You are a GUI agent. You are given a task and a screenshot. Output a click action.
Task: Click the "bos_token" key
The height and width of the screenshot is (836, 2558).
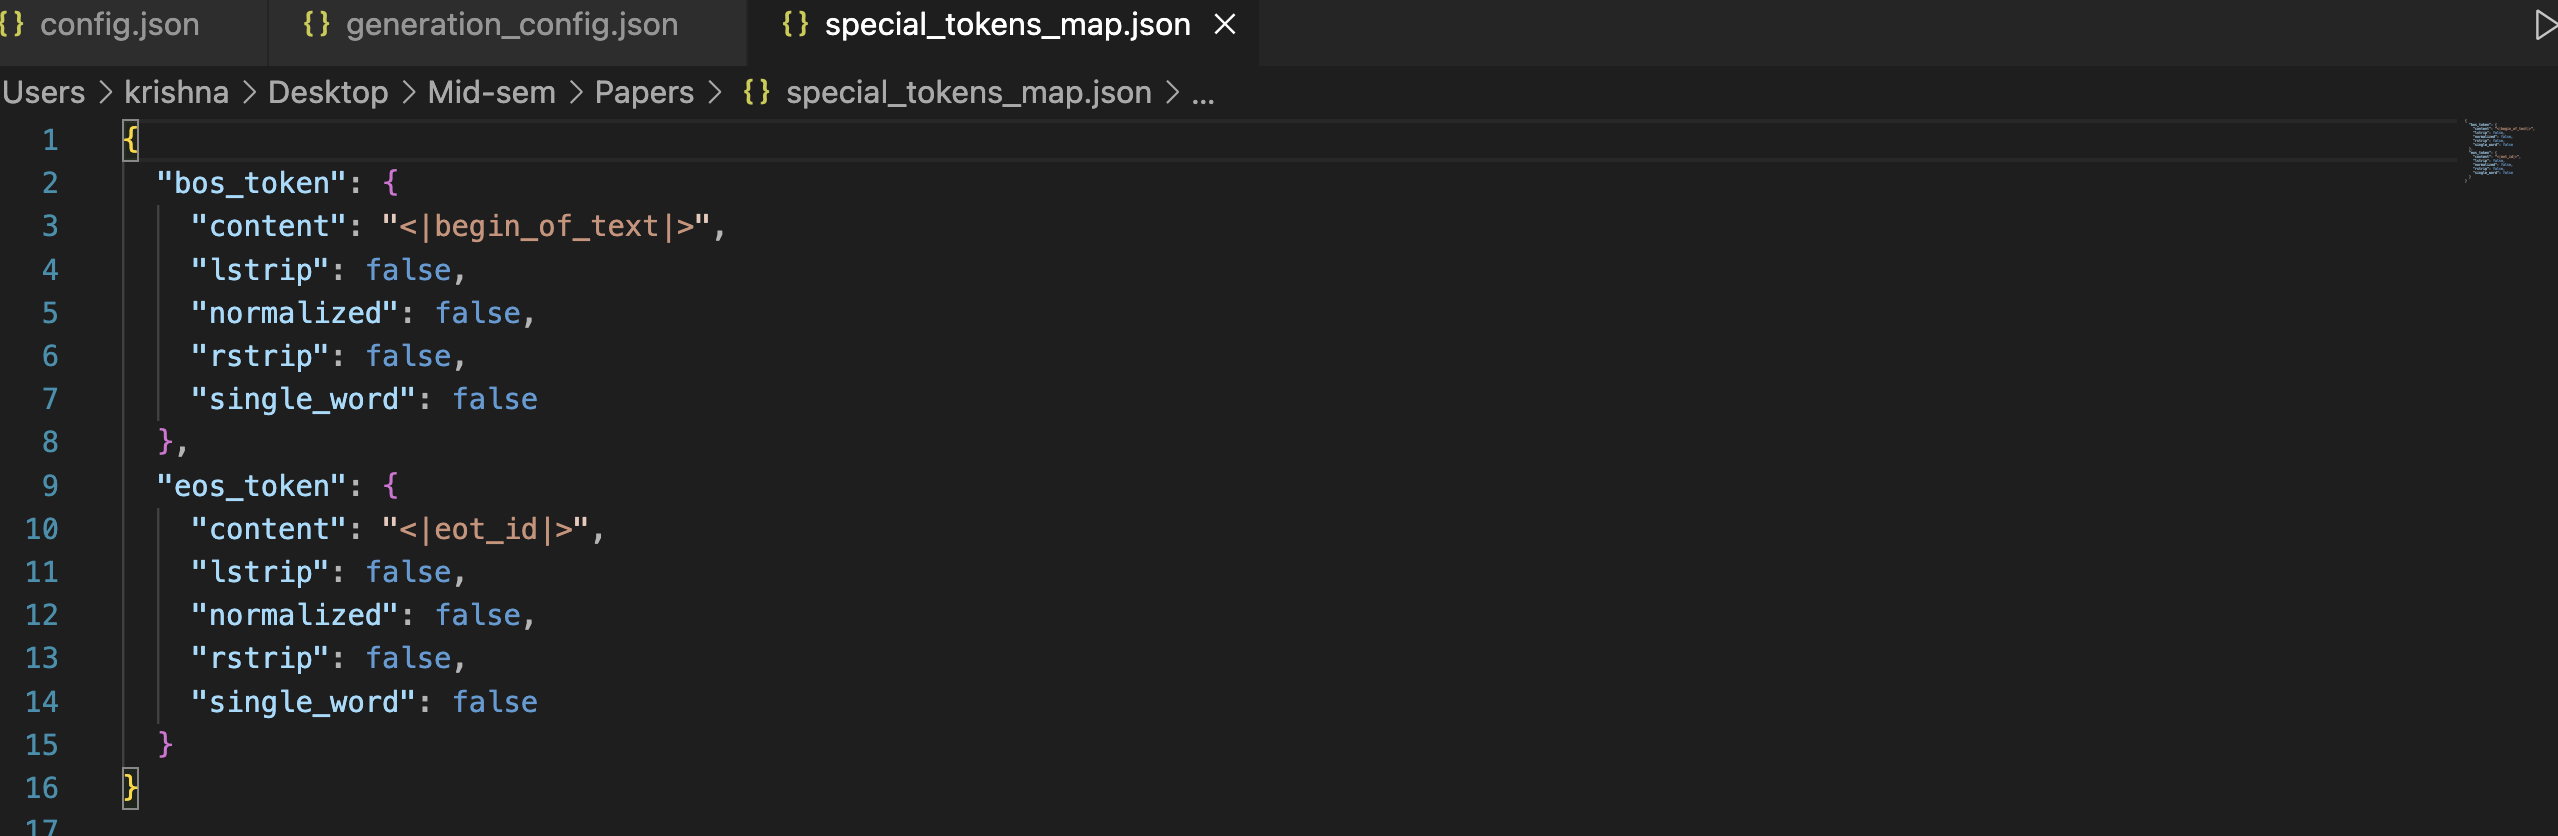(x=252, y=183)
